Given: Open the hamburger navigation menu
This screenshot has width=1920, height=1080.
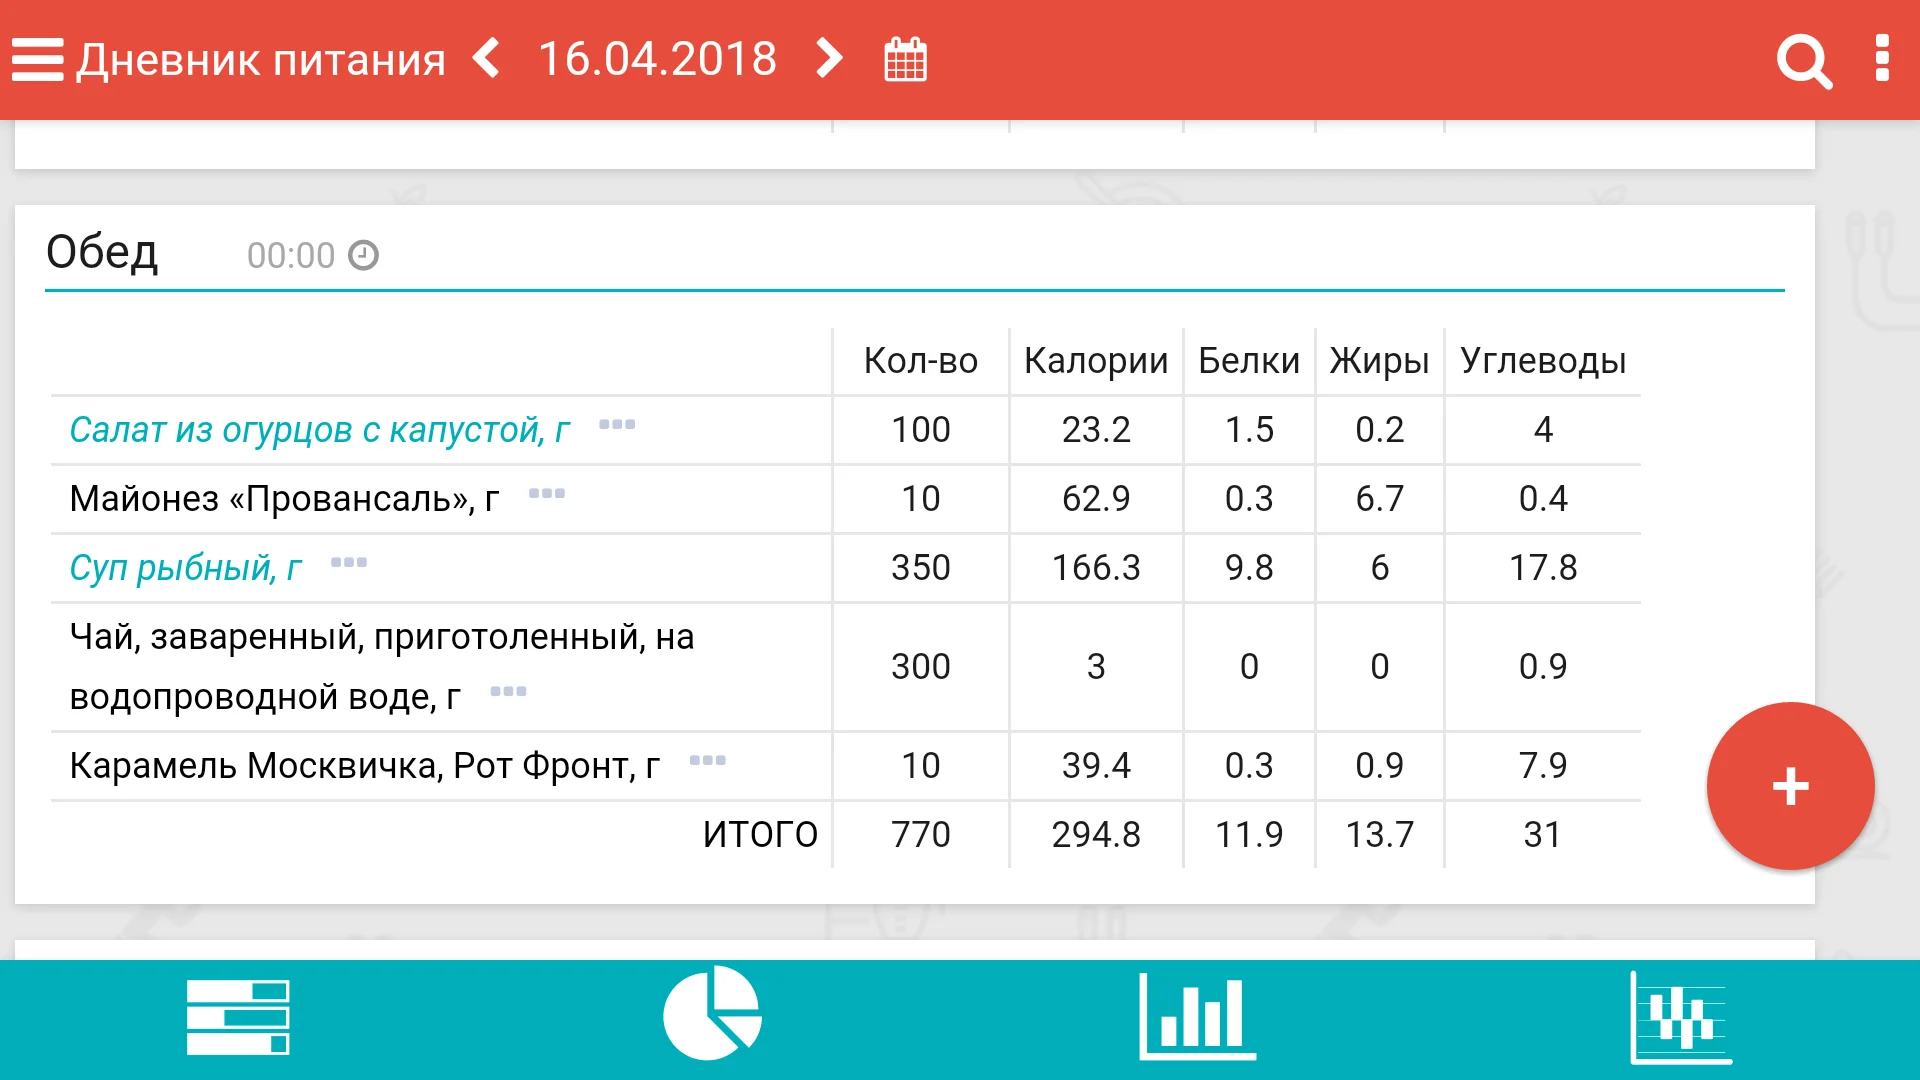Looking at the screenshot, I should pyautogui.click(x=38, y=60).
